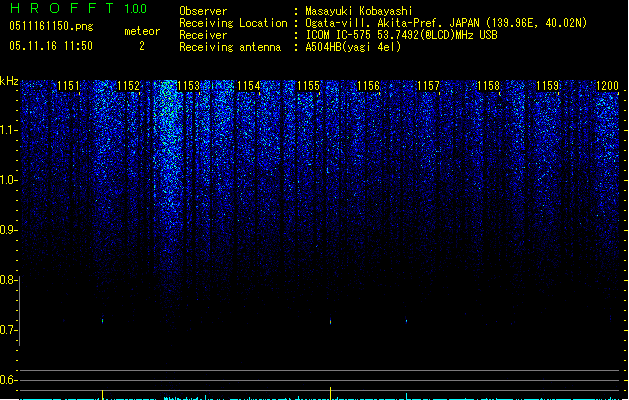Click the 0.7 kHz axis label
Image resolution: width=629 pixels, height=400 pixels.
tap(9, 330)
